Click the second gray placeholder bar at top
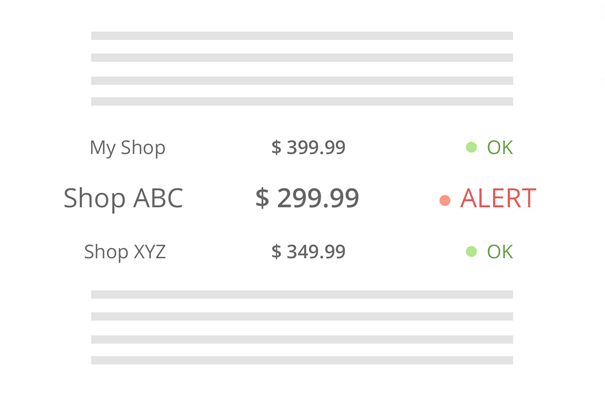 (x=302, y=58)
